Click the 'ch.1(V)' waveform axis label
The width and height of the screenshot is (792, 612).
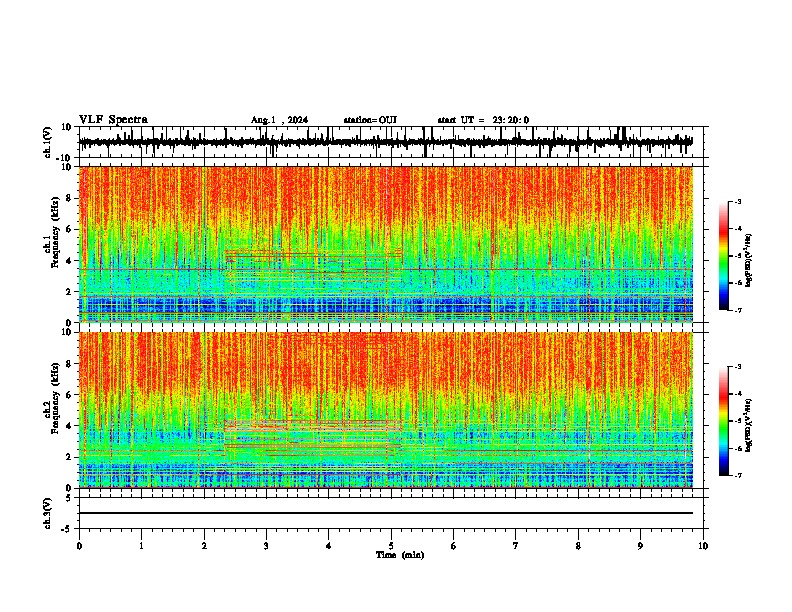(49, 142)
